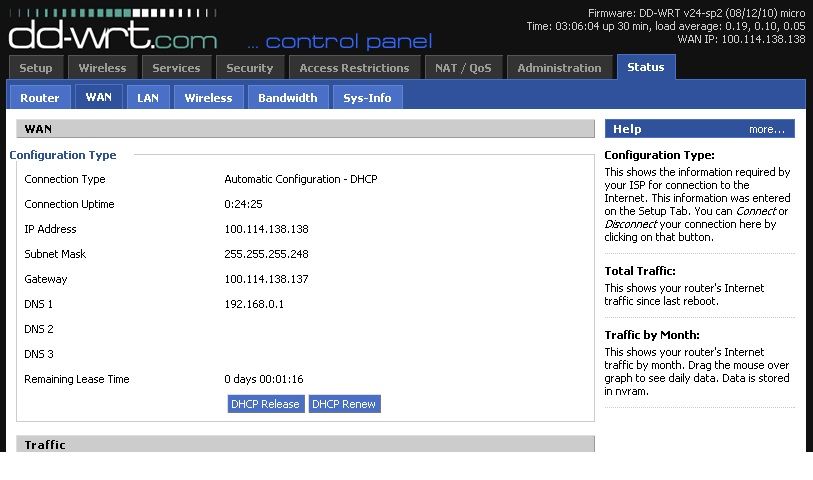Switch to Access Restrictions tab
Viewport: 813px width, 480px height.
click(x=354, y=67)
